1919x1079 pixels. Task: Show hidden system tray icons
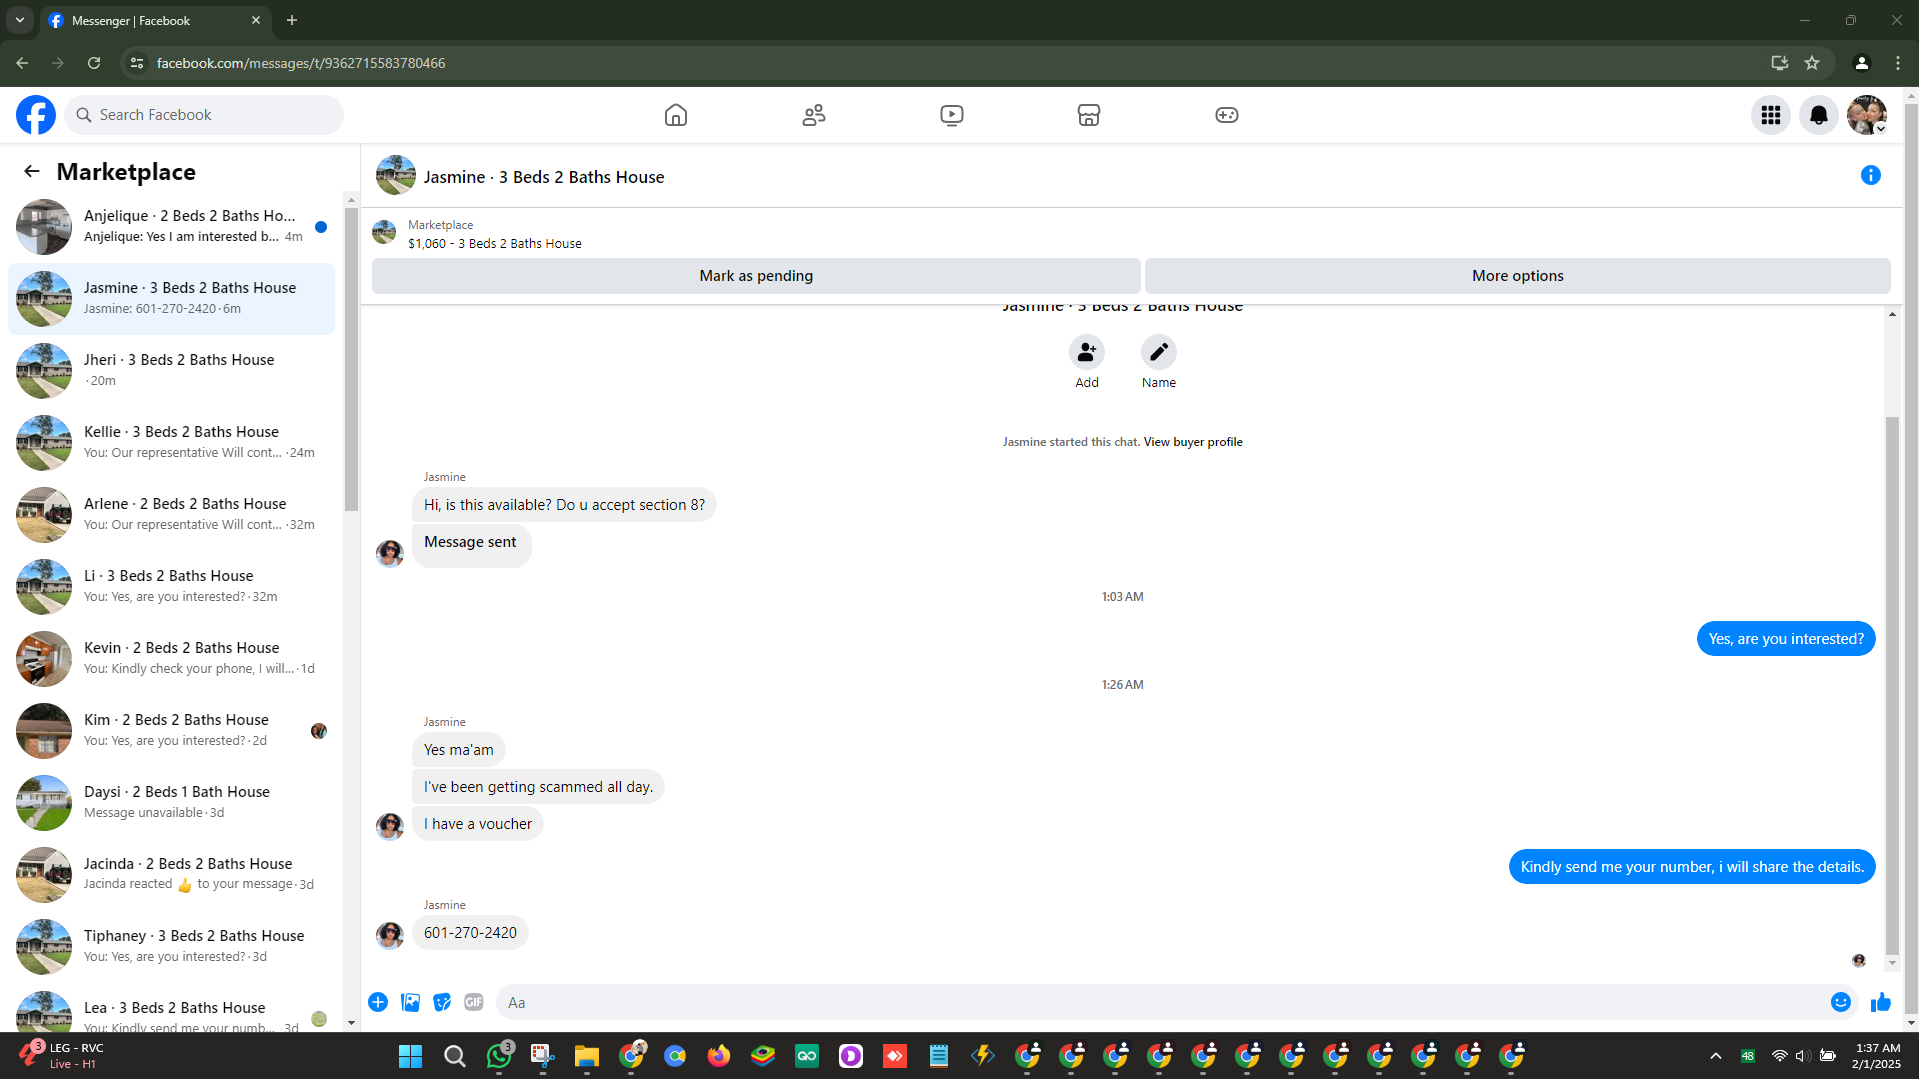tap(1716, 1056)
